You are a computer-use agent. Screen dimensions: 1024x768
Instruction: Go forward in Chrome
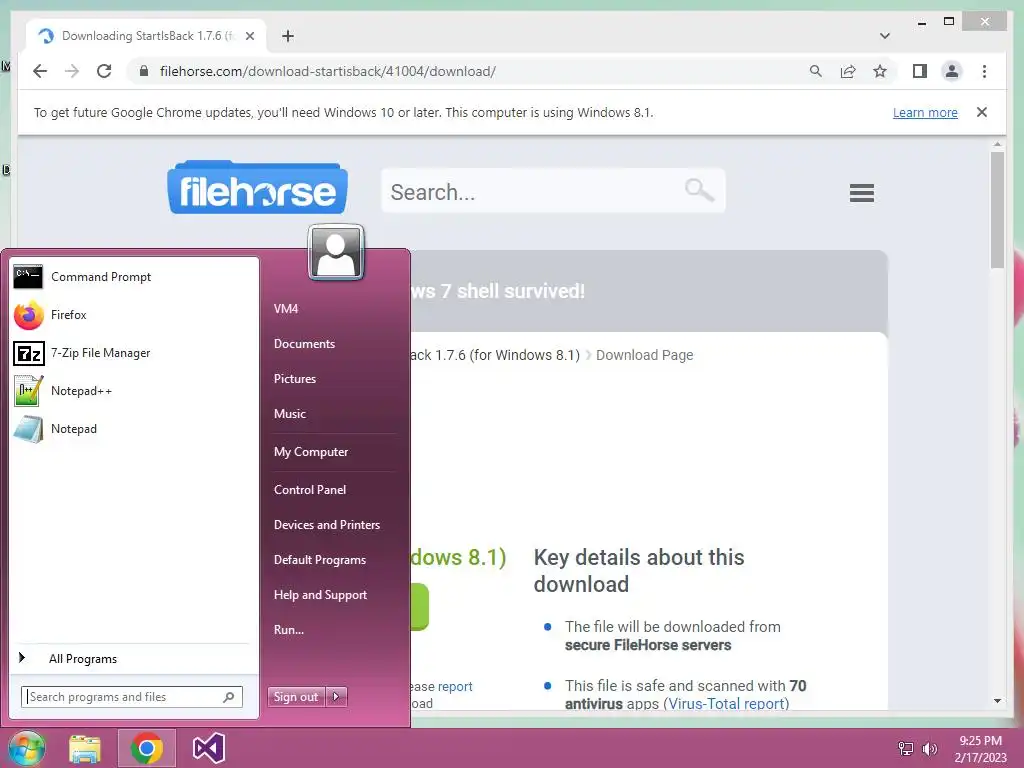[x=72, y=71]
